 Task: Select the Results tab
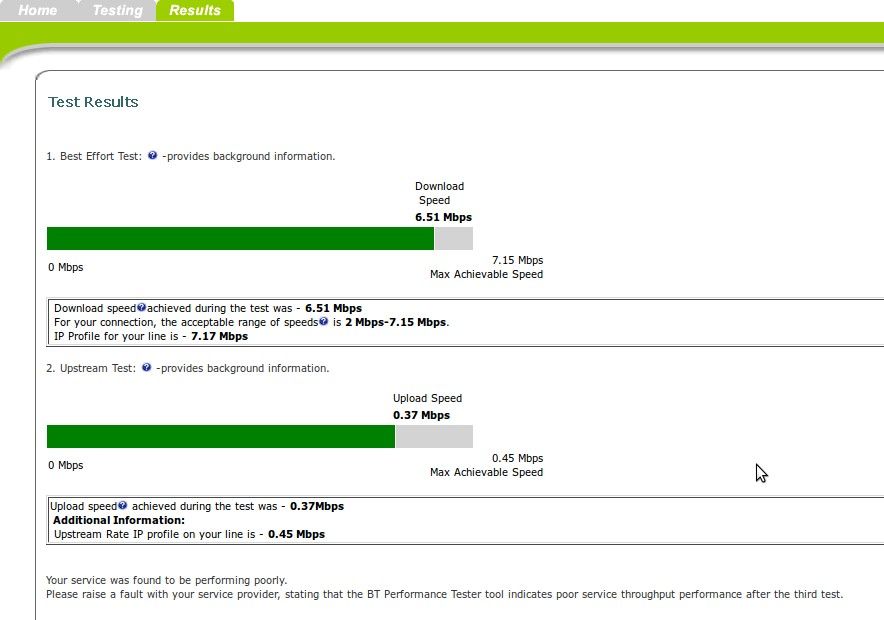pos(195,11)
